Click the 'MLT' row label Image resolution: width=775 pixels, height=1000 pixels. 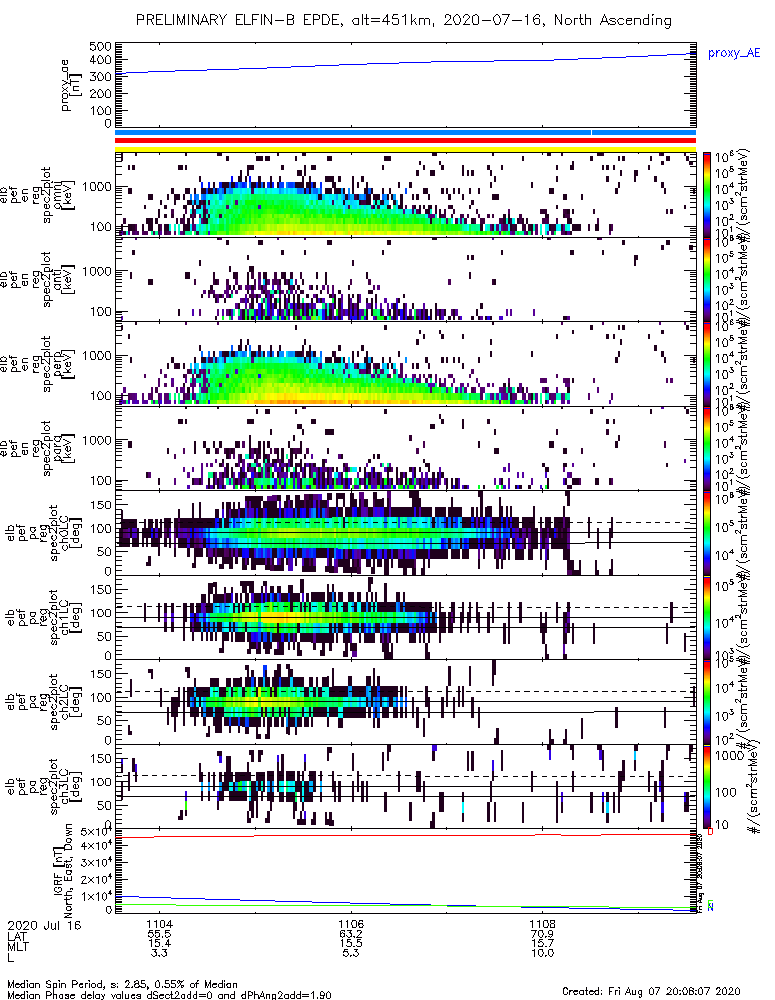(x=18, y=946)
